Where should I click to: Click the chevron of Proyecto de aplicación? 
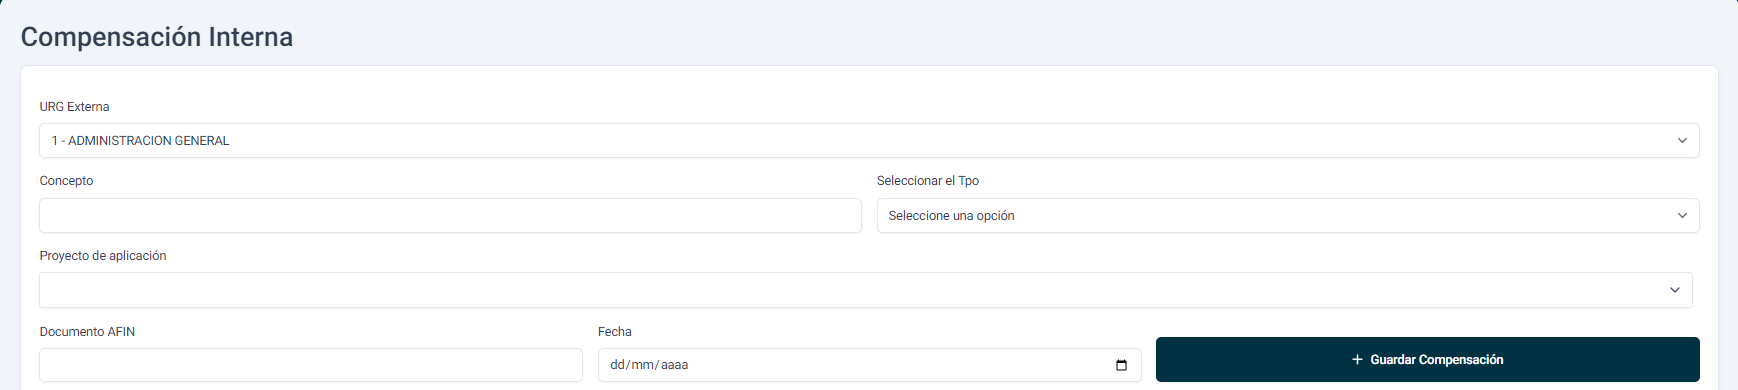tap(1675, 290)
